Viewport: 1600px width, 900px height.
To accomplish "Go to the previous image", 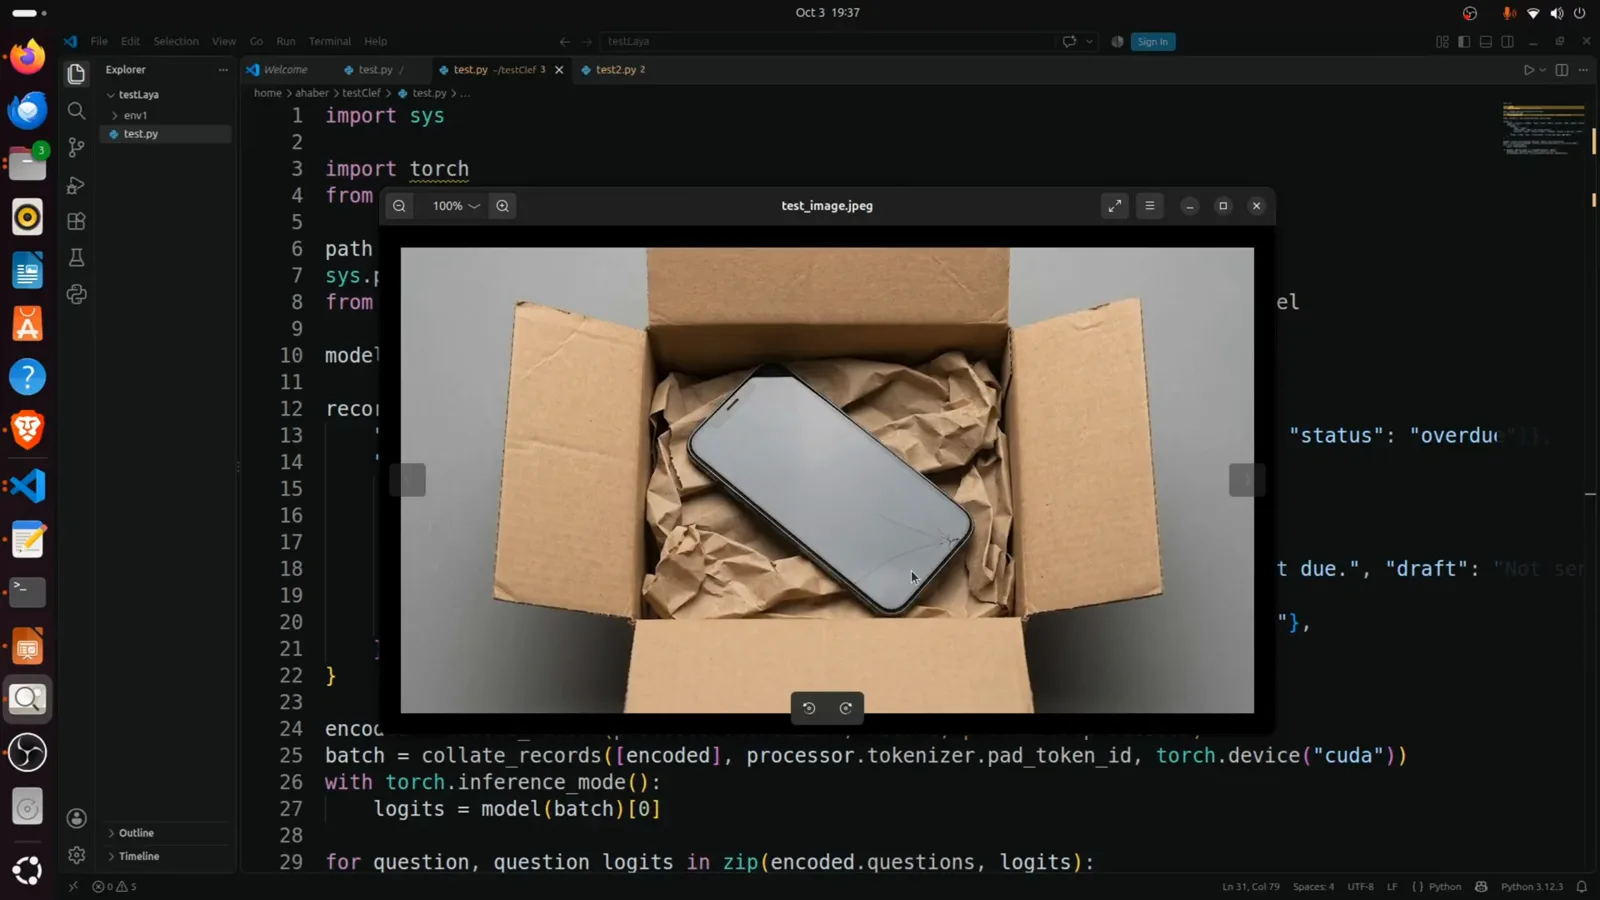I will point(408,480).
